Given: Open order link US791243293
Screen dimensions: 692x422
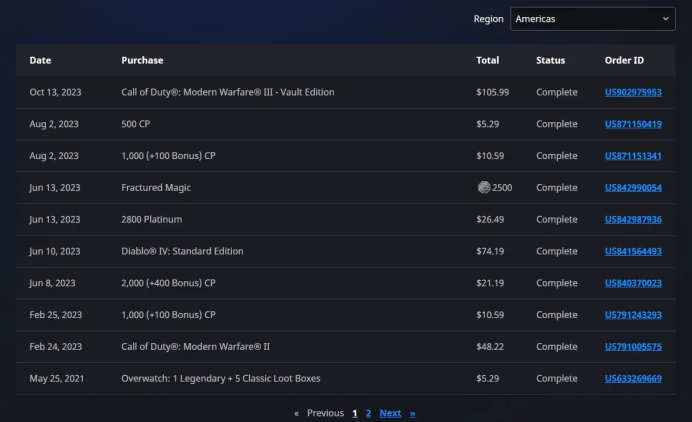Looking at the screenshot, I should pyautogui.click(x=633, y=315).
